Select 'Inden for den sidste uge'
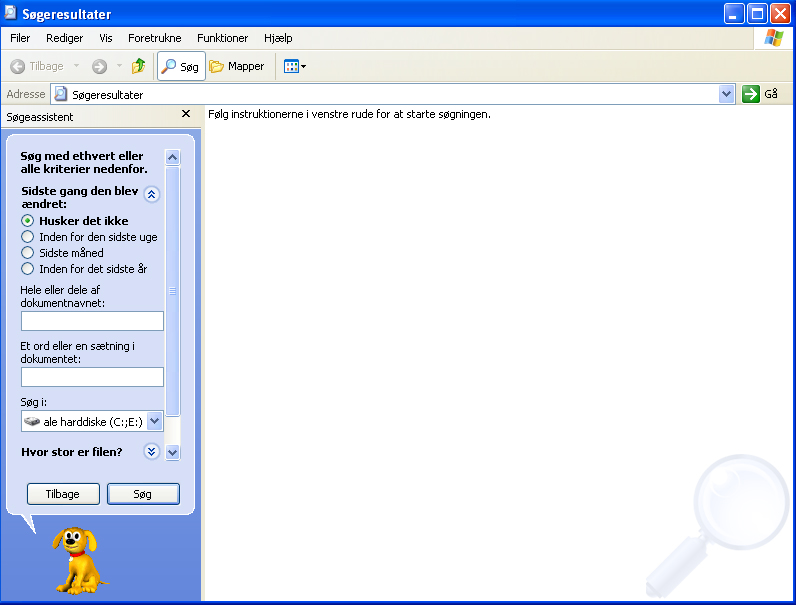Viewport: 796px width, 605px height. coord(28,237)
